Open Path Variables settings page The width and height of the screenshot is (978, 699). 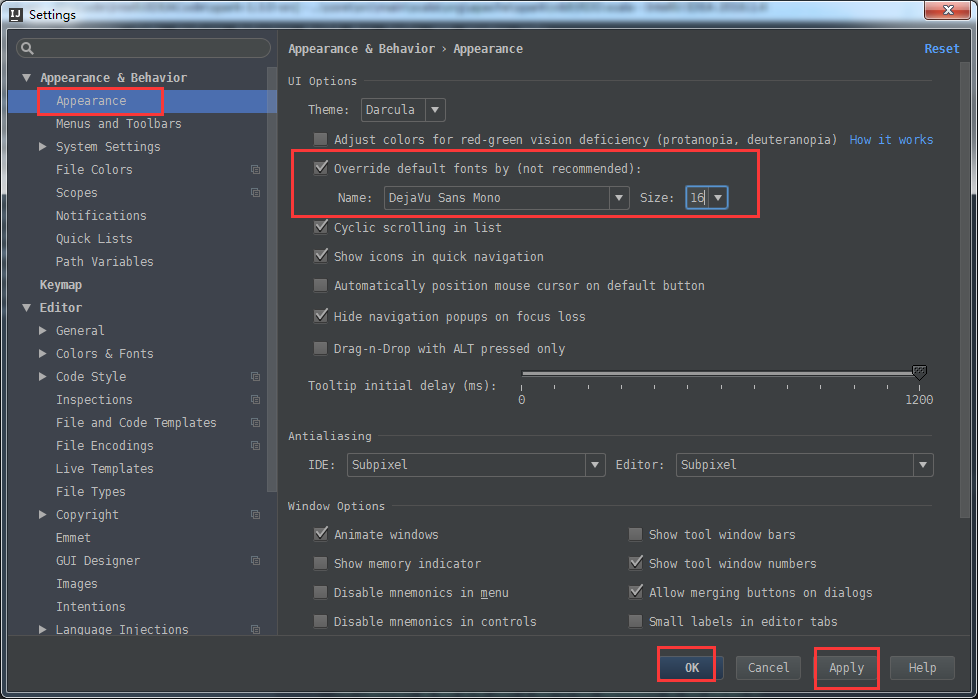coord(104,262)
